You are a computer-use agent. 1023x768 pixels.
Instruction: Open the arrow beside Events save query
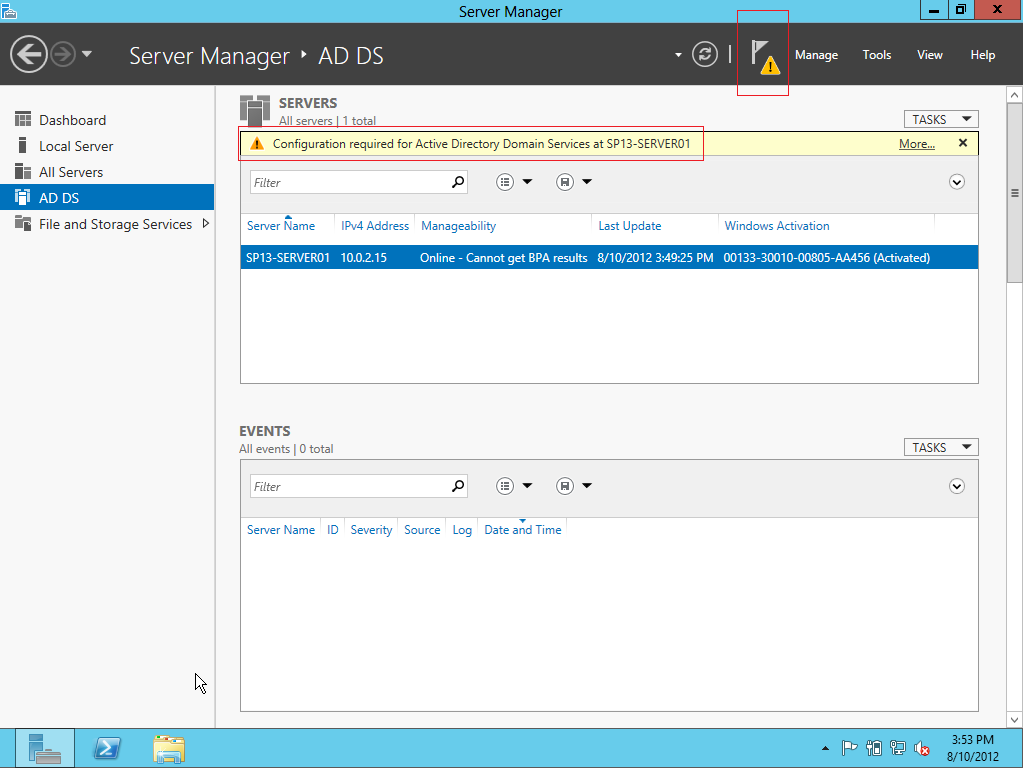click(587, 485)
